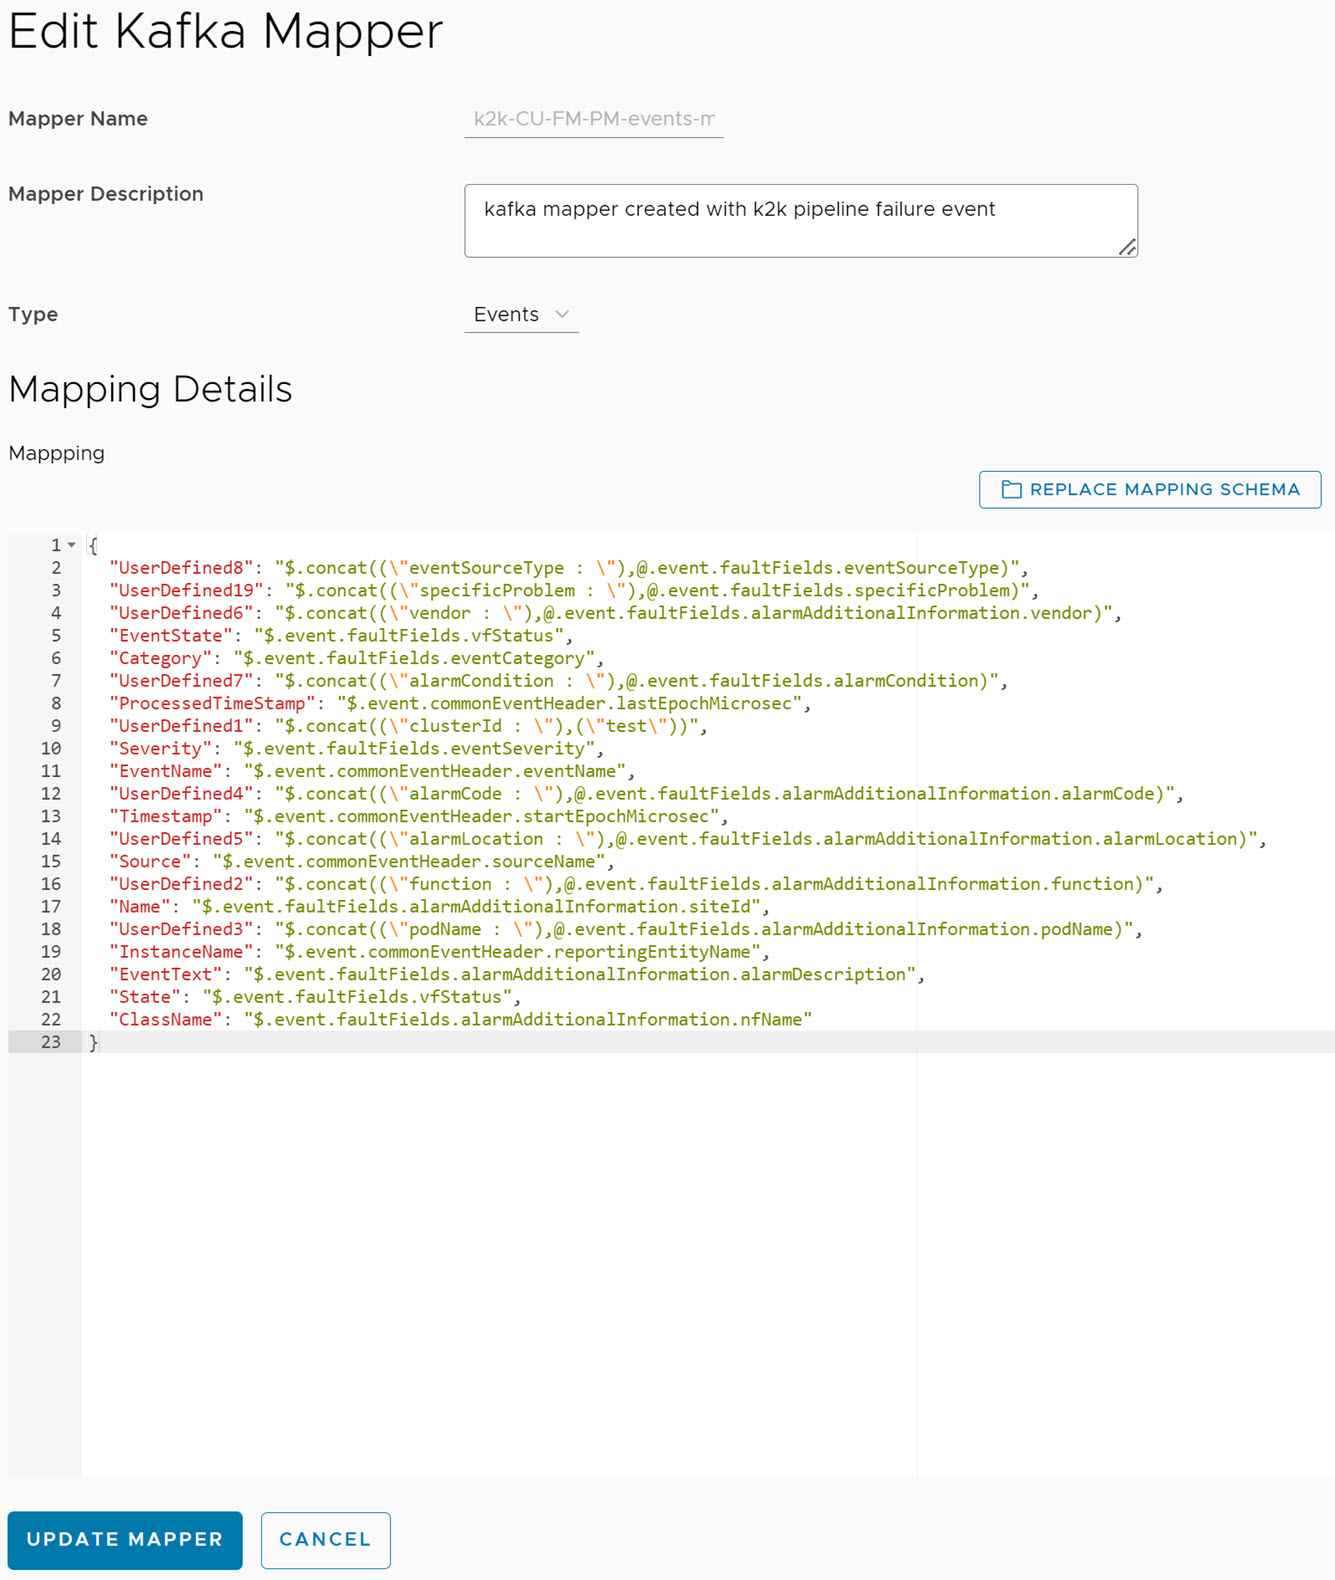Screen dimensions: 1335x1580
Task: Focus the Mapper Name input field
Action: [594, 119]
